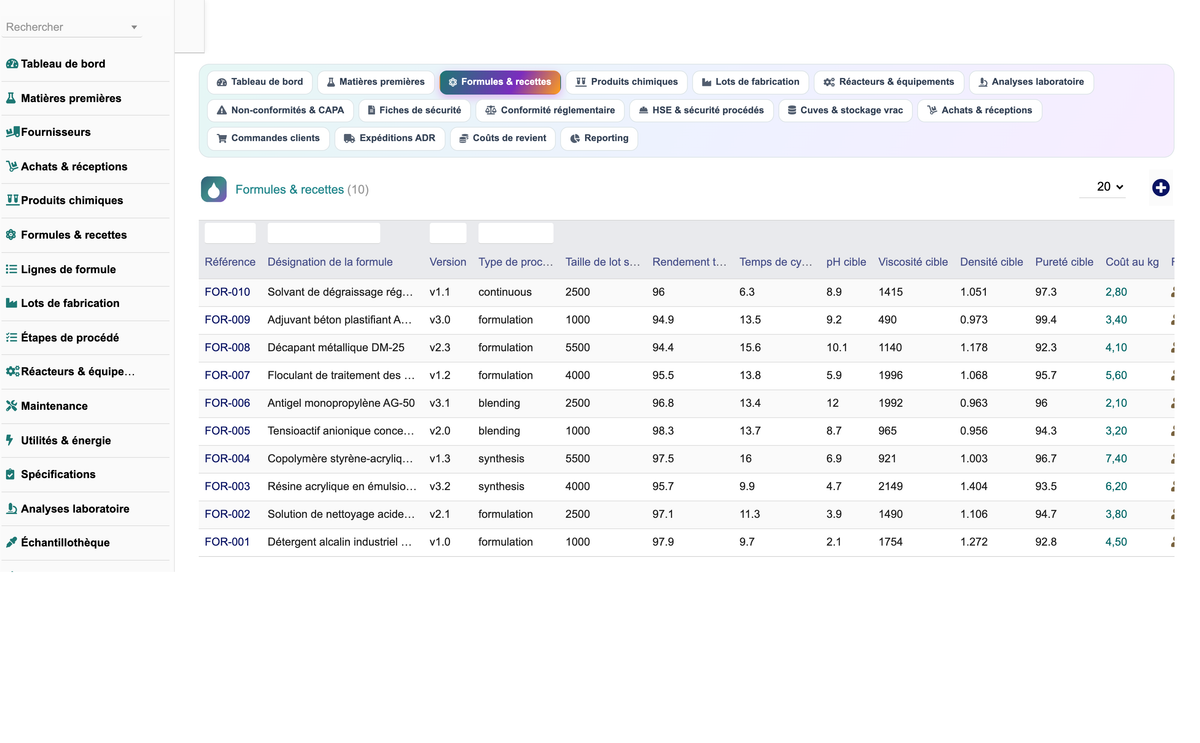1200x743 pixels.
Task: Click the Achats & réceptions sidebar icon
Action: [12, 166]
